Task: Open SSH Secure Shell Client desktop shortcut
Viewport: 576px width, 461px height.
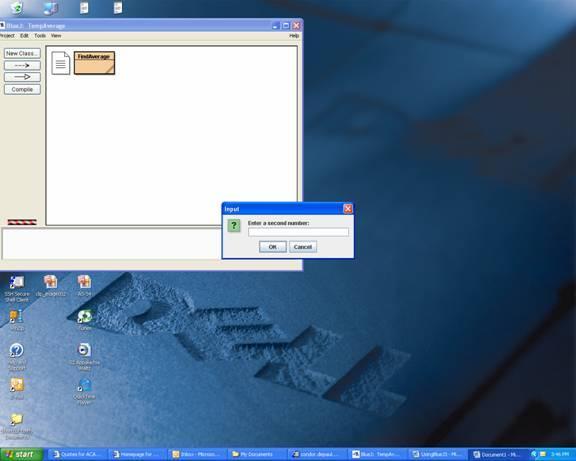Action: [17, 288]
